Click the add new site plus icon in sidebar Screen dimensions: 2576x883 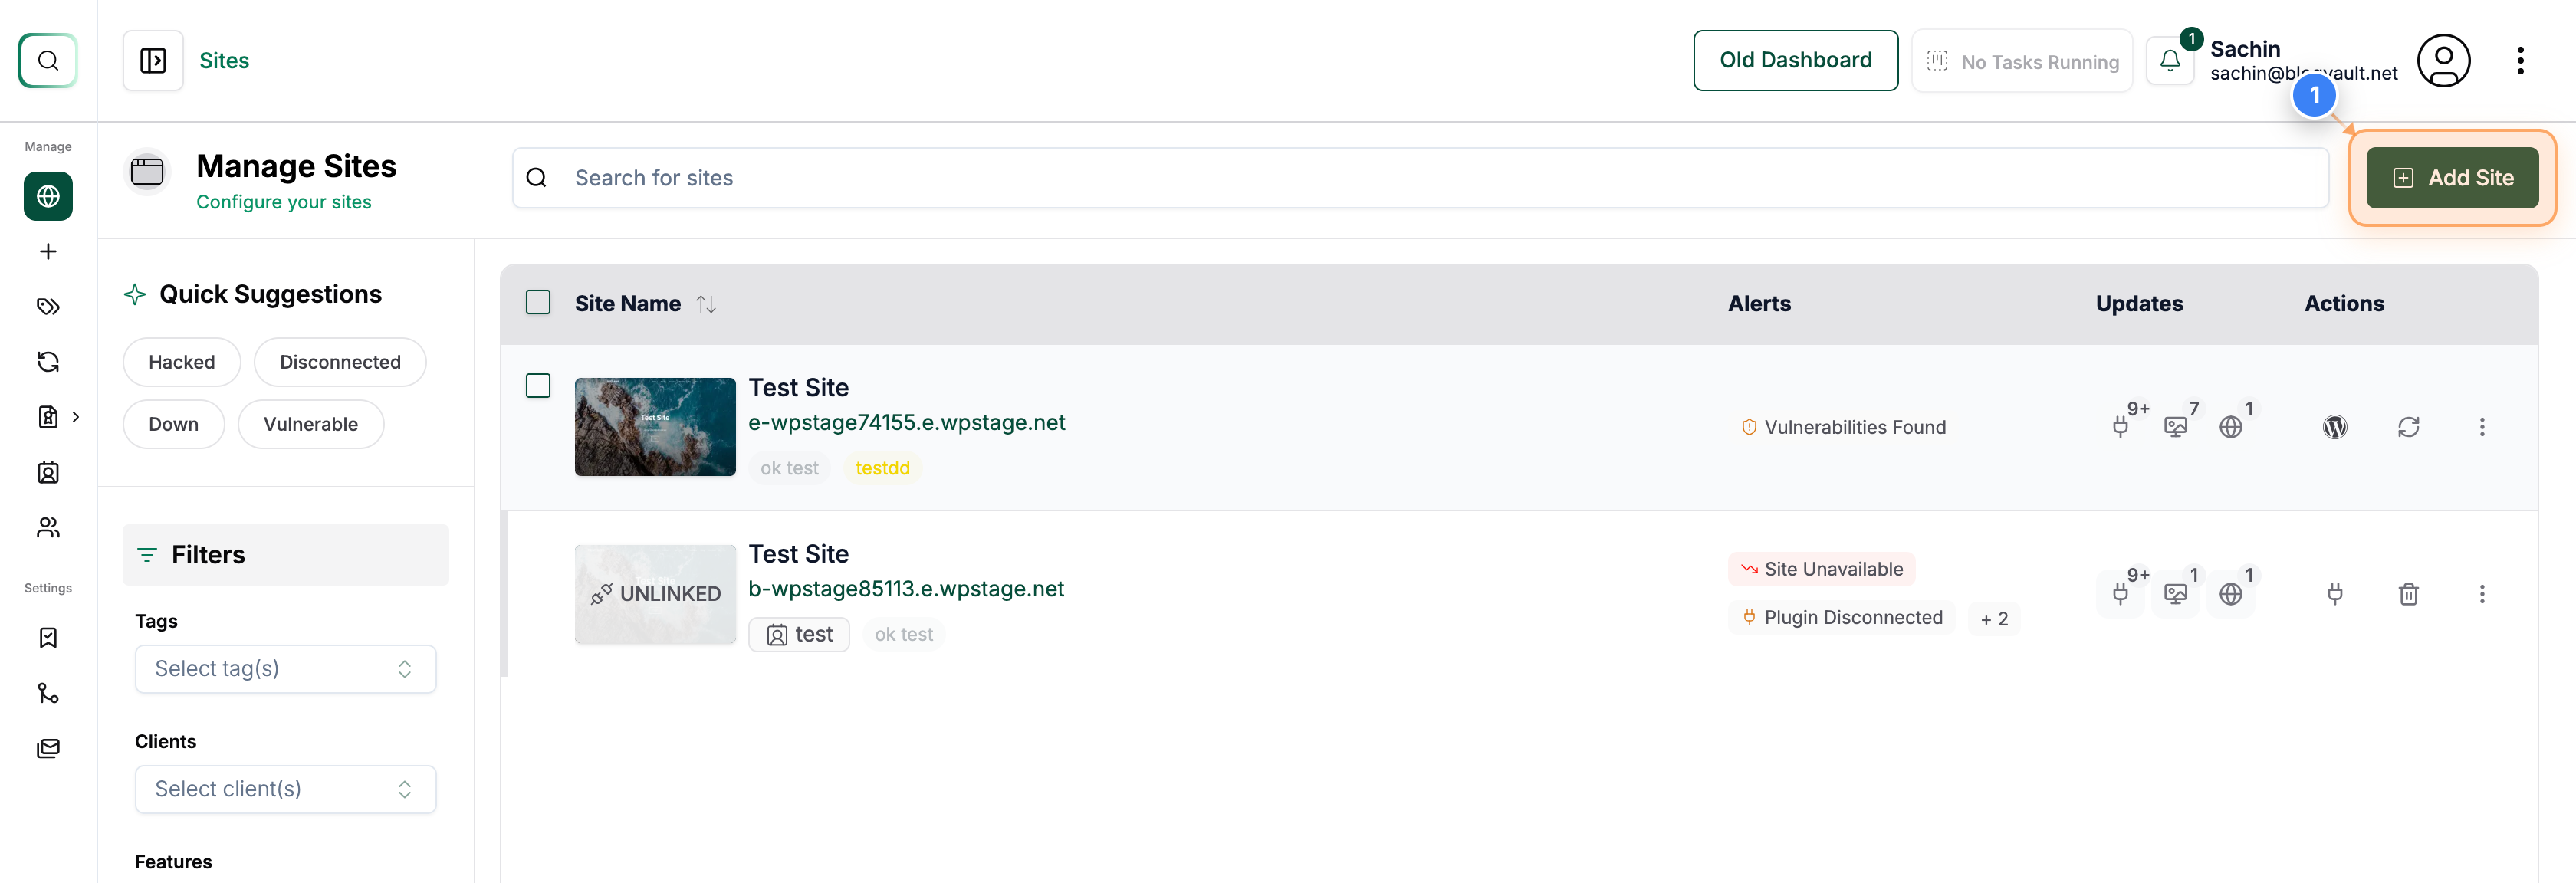(48, 251)
